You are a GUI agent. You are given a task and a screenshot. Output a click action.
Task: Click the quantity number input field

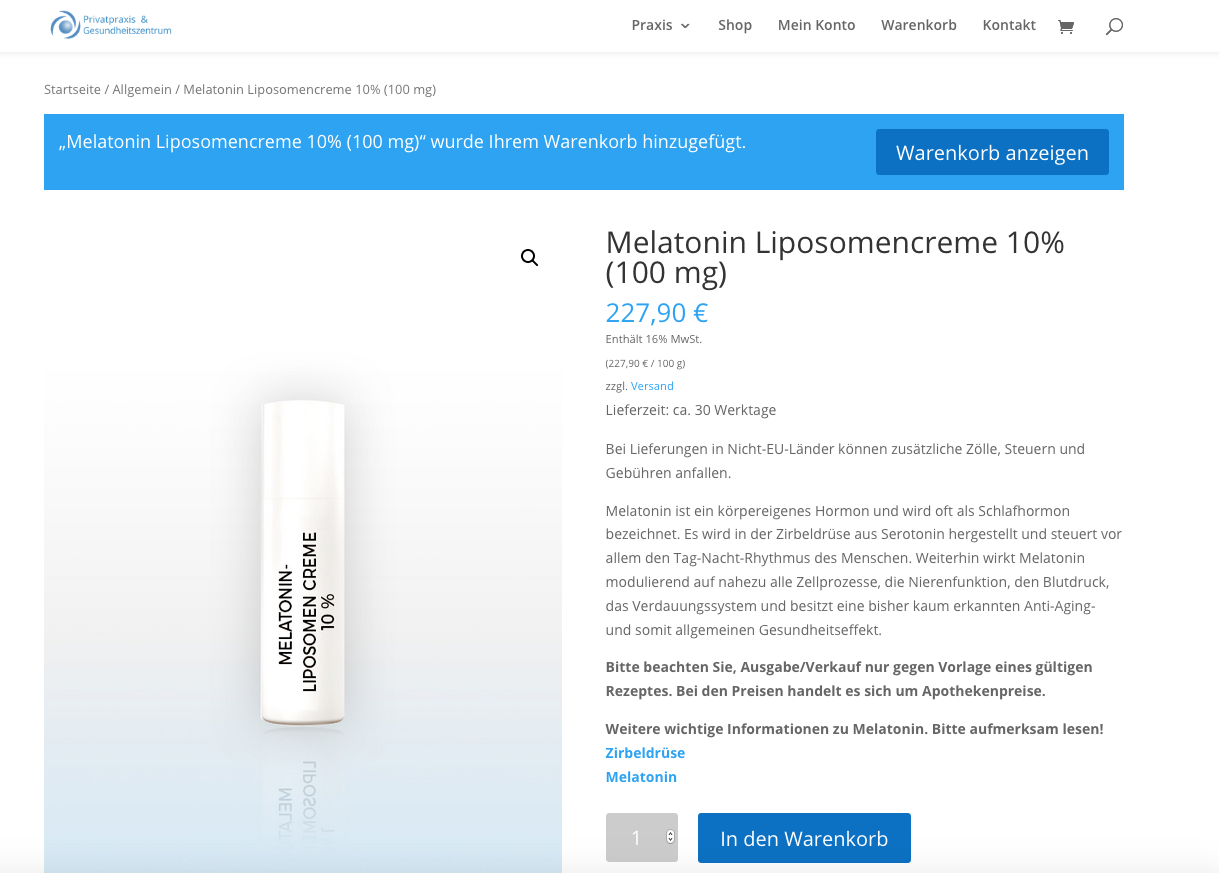[635, 838]
